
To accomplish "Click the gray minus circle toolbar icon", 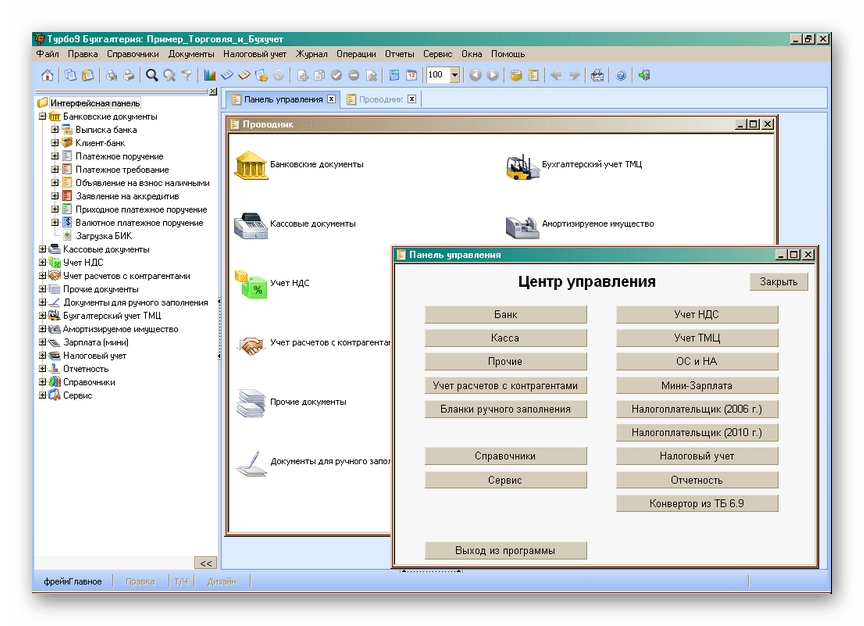I will point(354,75).
